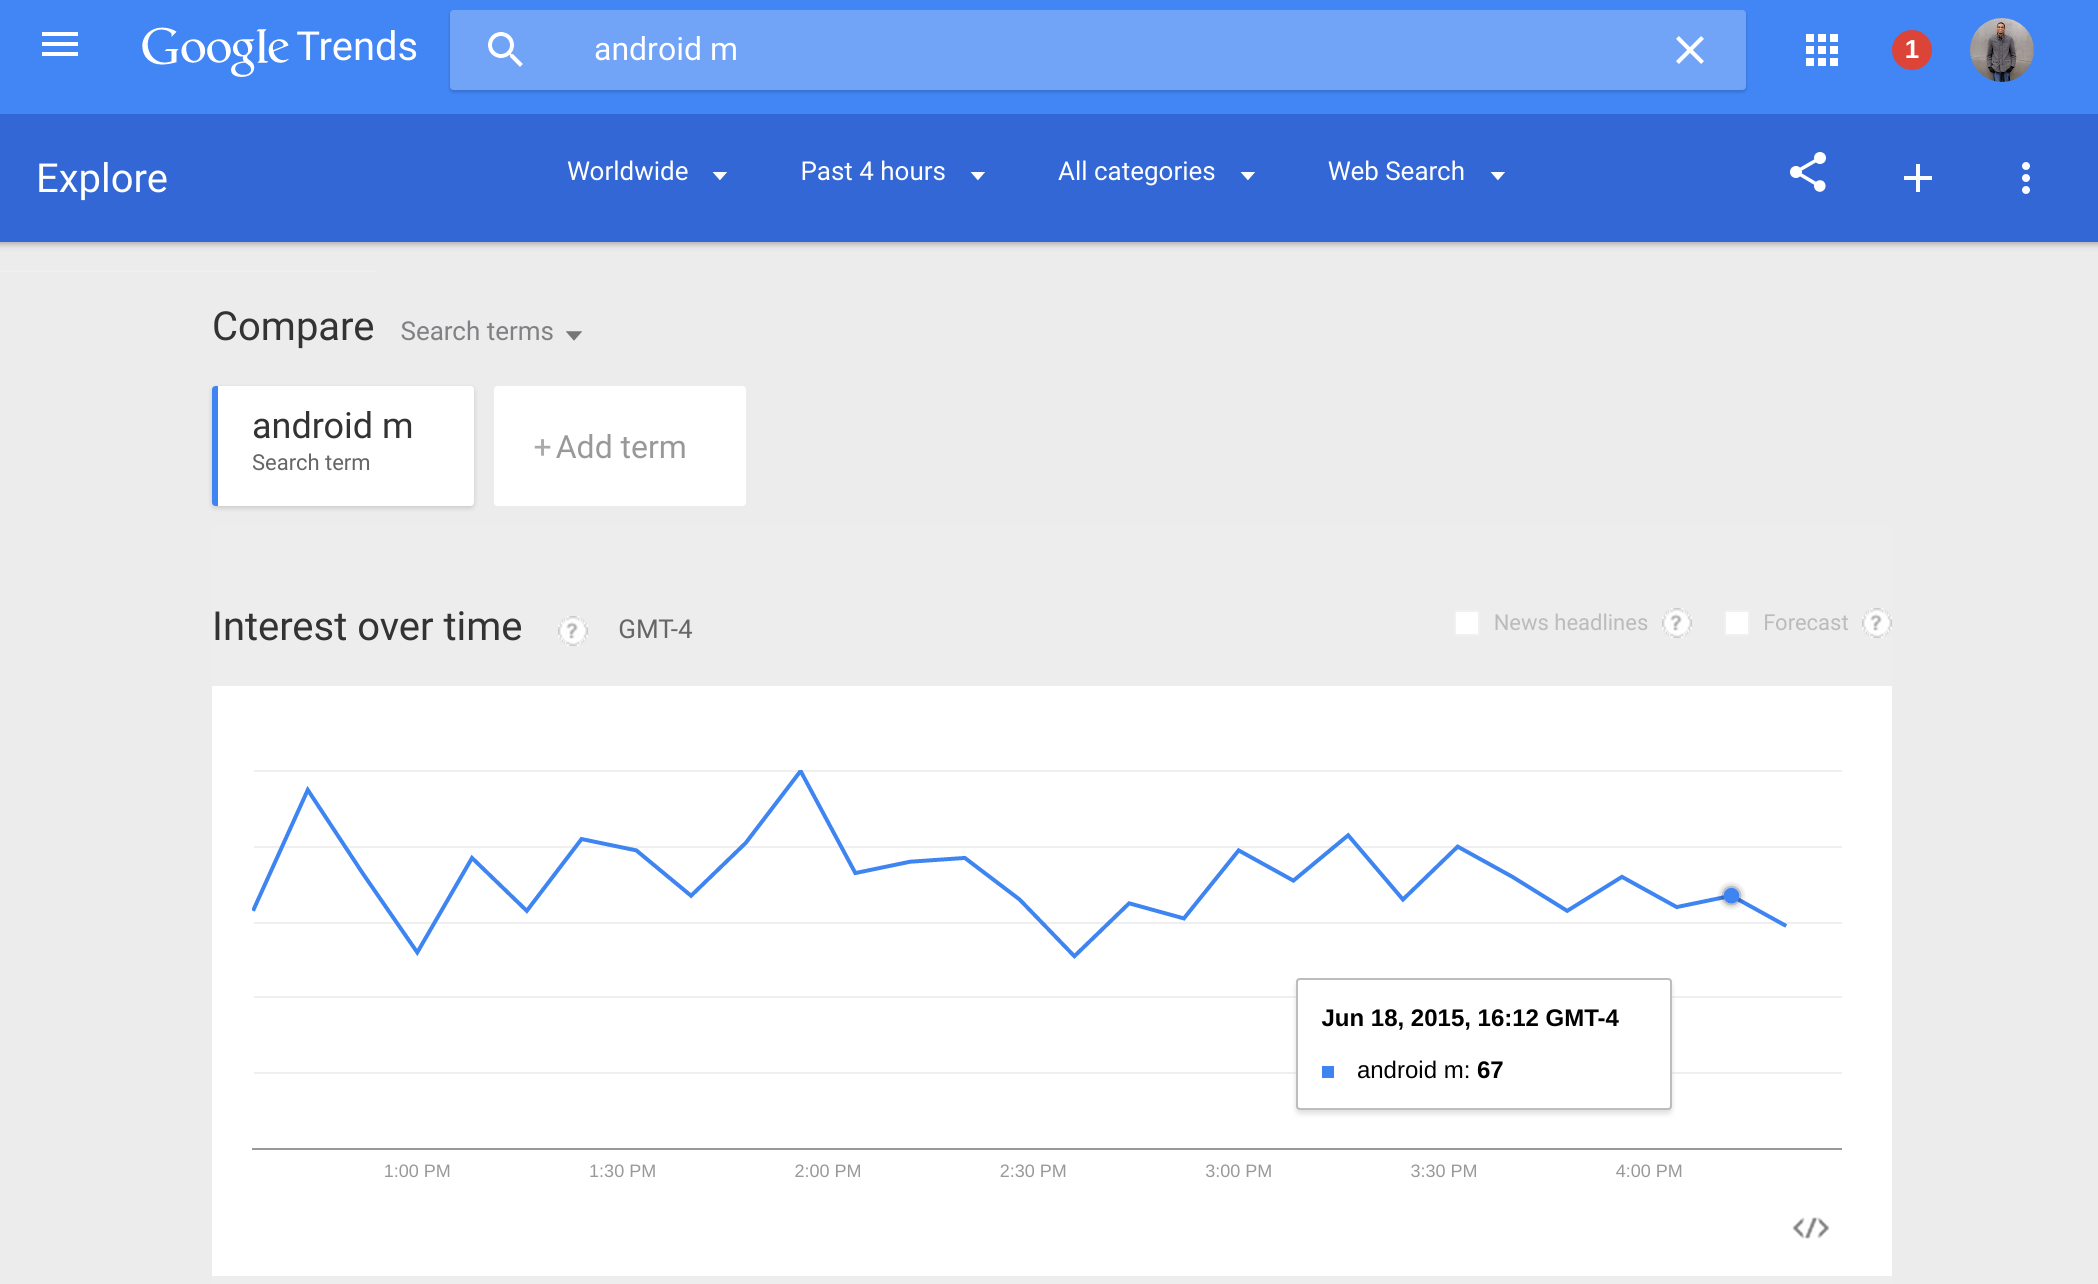
Task: Open the navigation hamburger menu
Action: coord(59,46)
